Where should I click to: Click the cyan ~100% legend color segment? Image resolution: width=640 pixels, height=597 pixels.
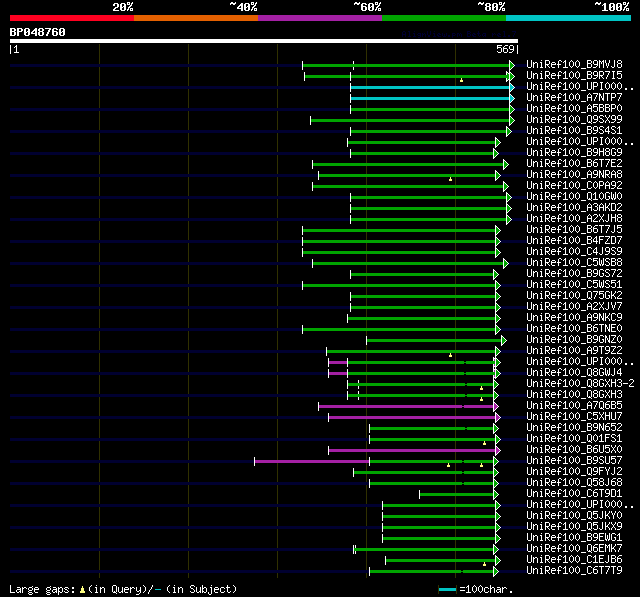(x=569, y=18)
